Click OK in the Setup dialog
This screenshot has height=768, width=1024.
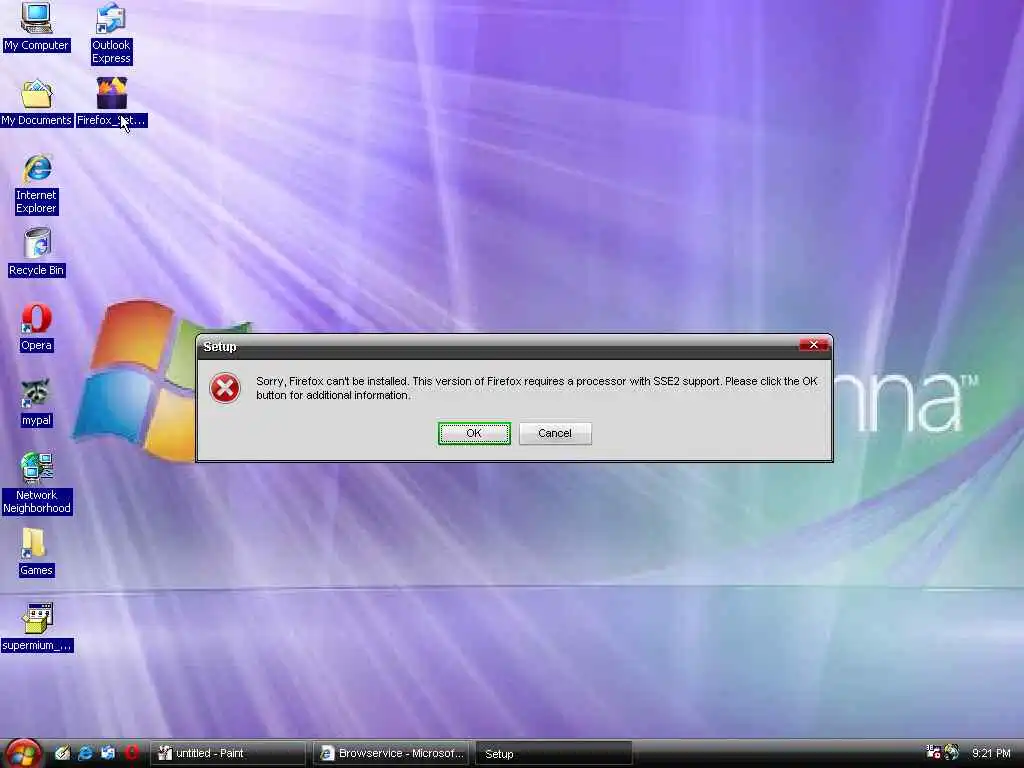click(x=474, y=434)
